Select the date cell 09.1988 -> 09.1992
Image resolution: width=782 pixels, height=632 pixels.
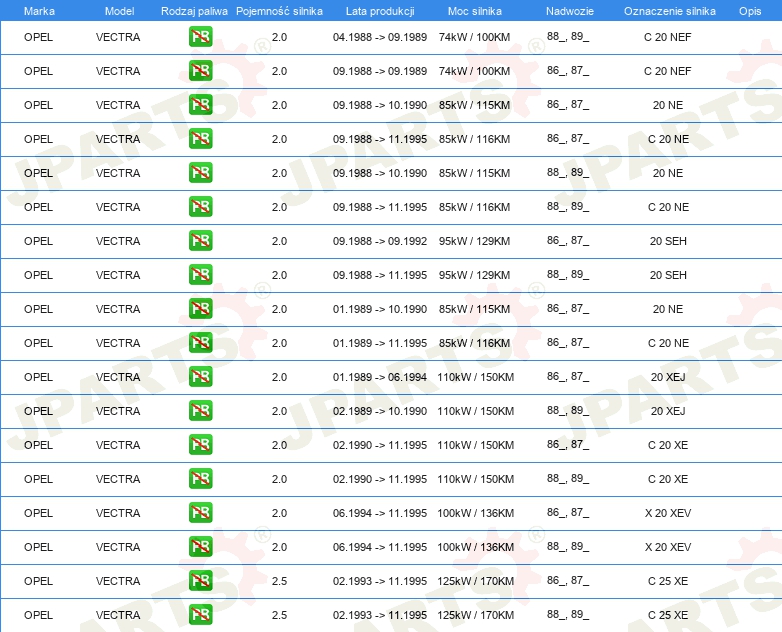[380, 241]
